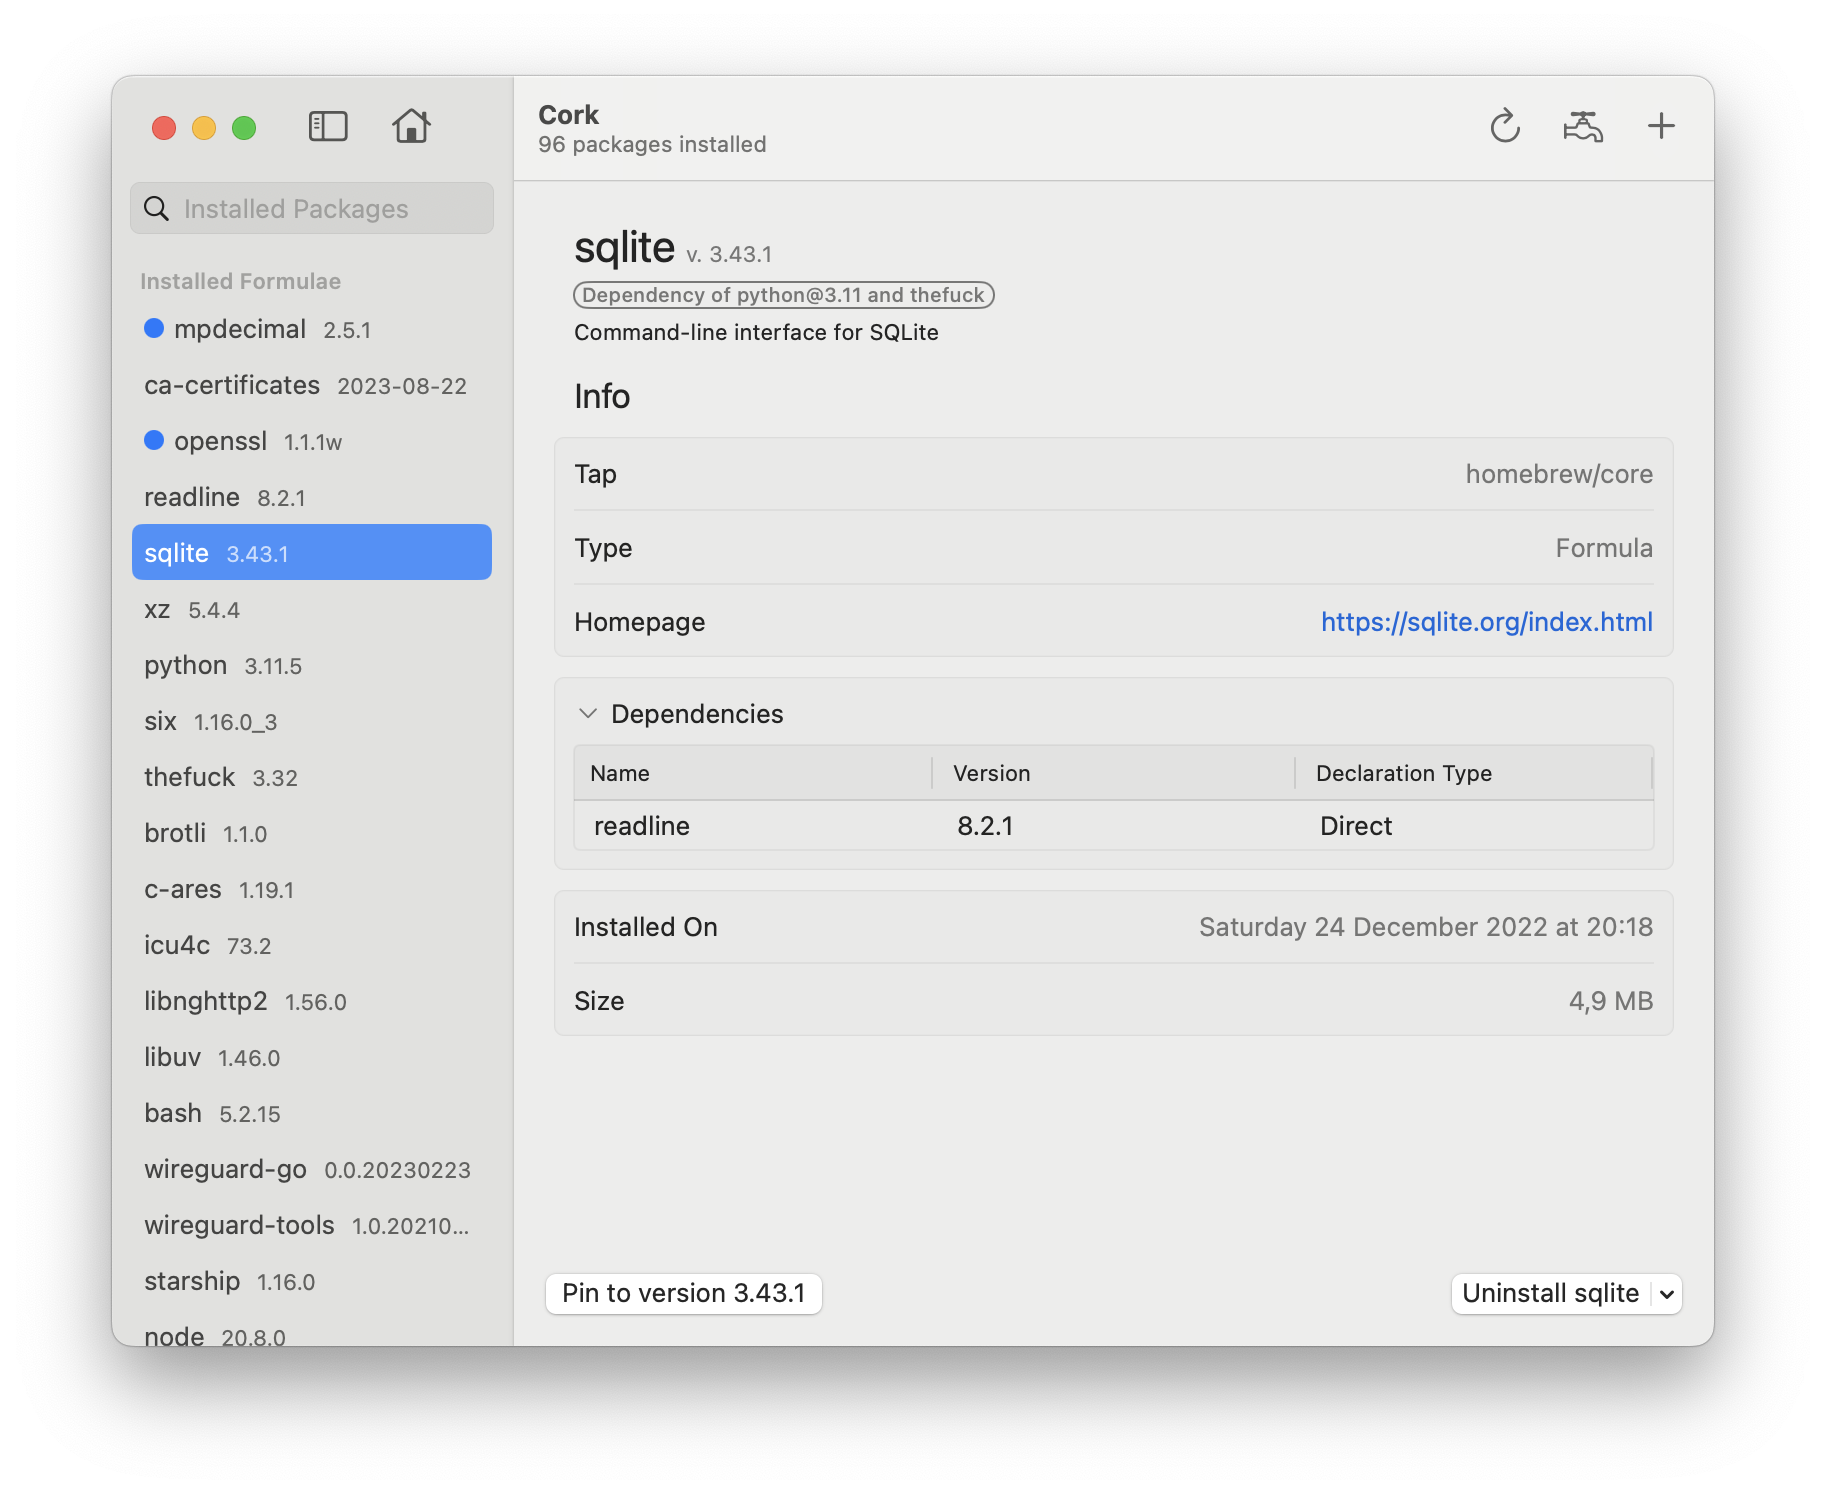Click the 4,9 MB size value

click(1611, 1001)
